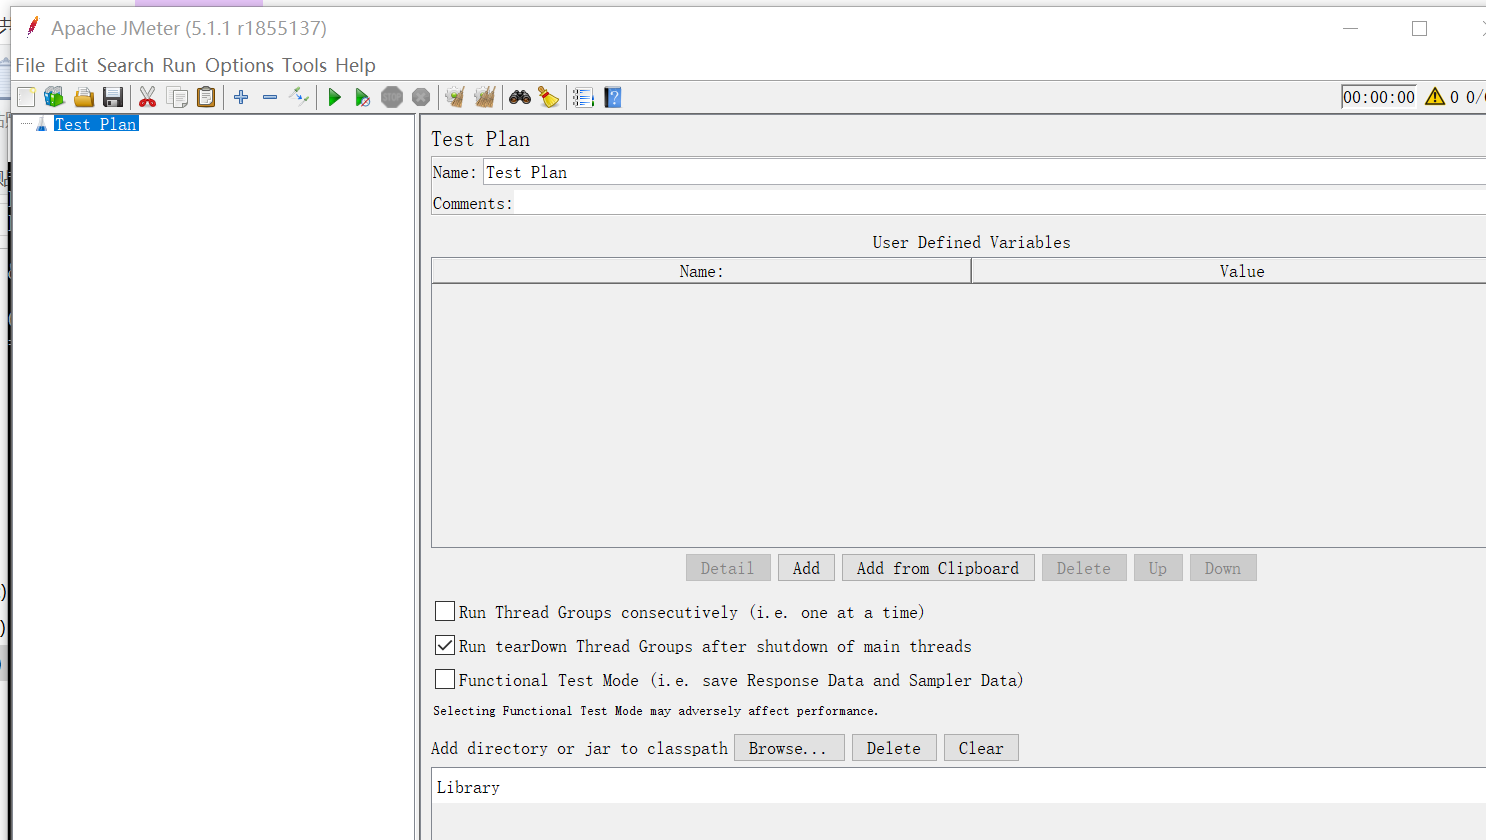Click the Value column header

point(1229,271)
